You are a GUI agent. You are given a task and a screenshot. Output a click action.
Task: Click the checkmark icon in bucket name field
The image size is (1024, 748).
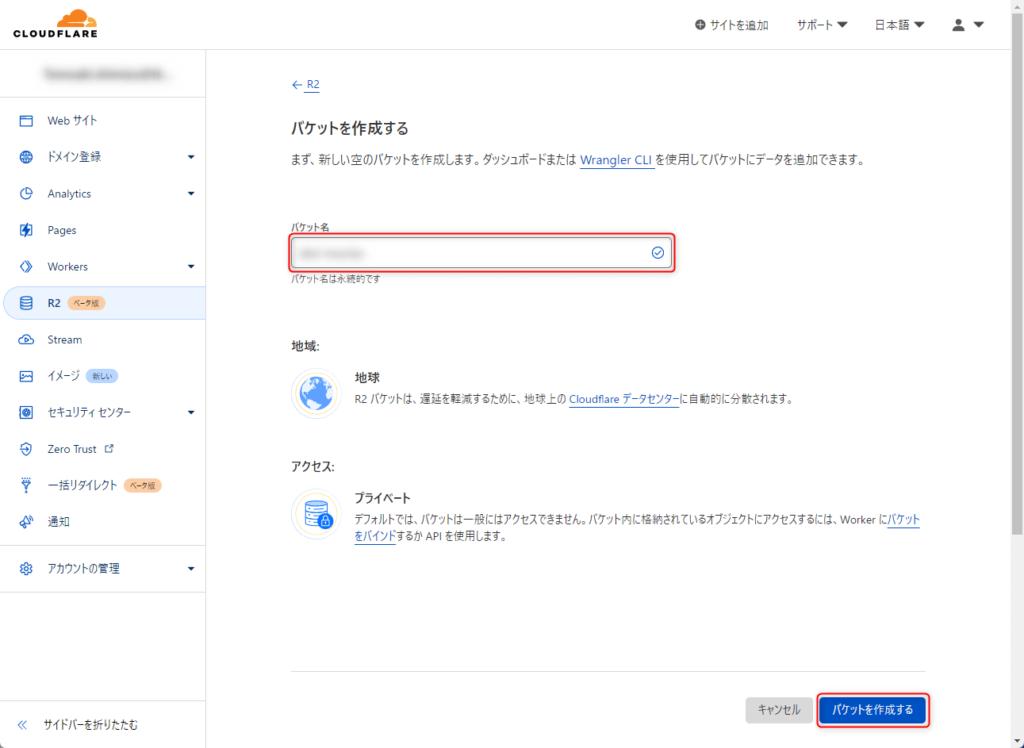(658, 253)
